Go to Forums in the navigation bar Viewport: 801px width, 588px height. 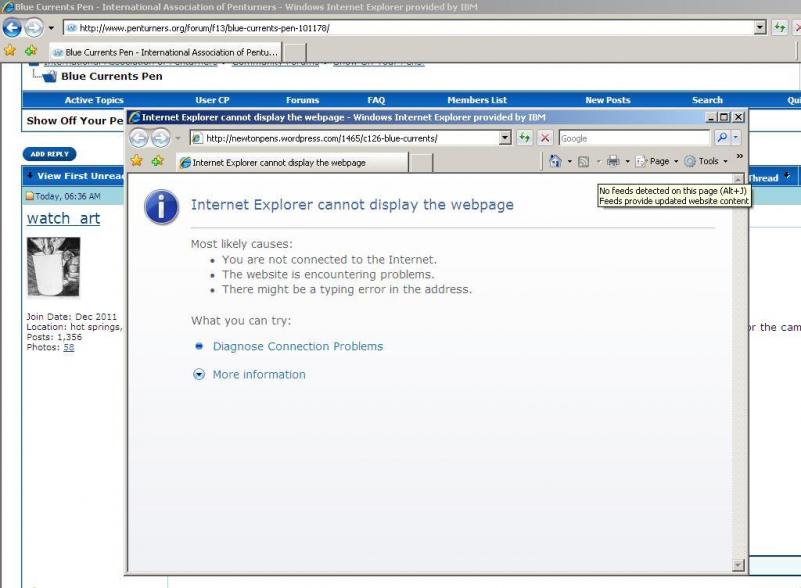pyautogui.click(x=302, y=100)
